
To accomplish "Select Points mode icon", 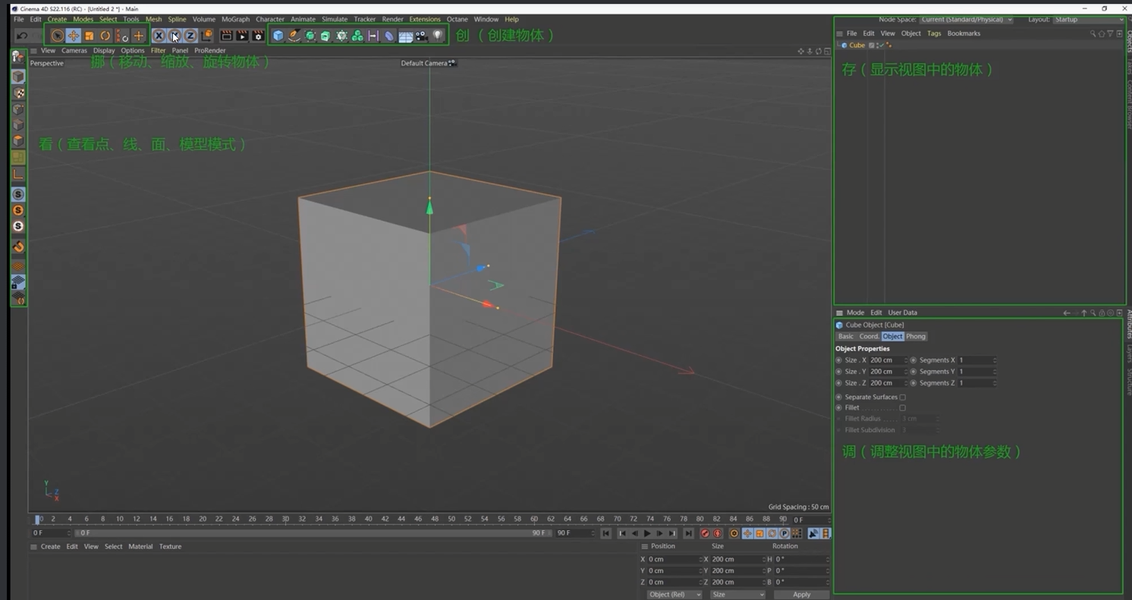I will click(x=18, y=110).
